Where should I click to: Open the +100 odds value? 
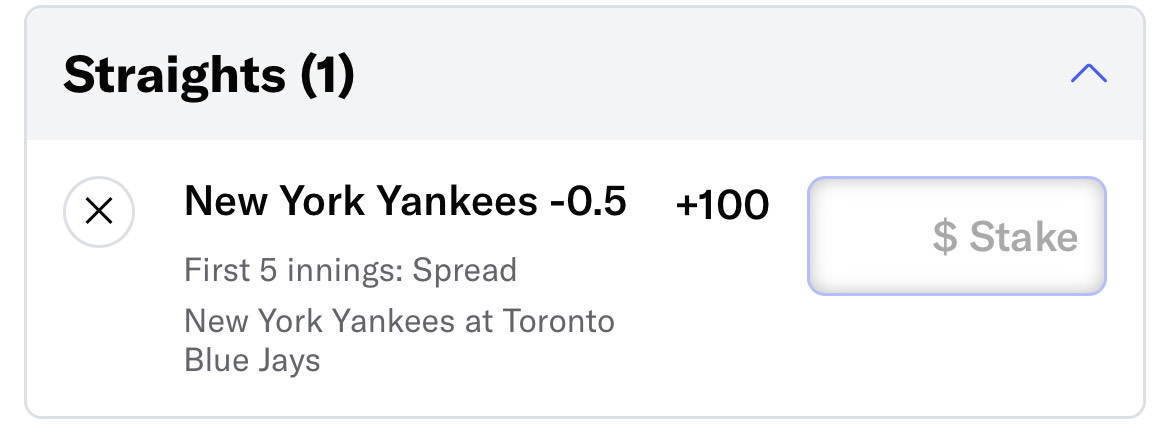coord(722,205)
